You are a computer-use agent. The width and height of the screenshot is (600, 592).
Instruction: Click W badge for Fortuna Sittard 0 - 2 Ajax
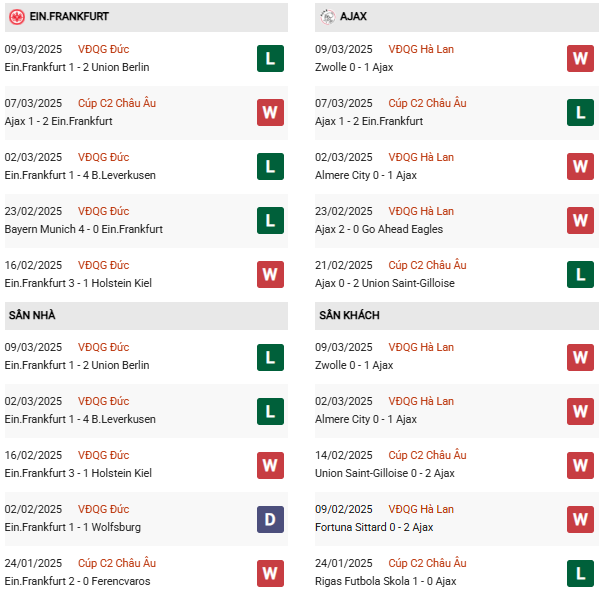tap(580, 518)
